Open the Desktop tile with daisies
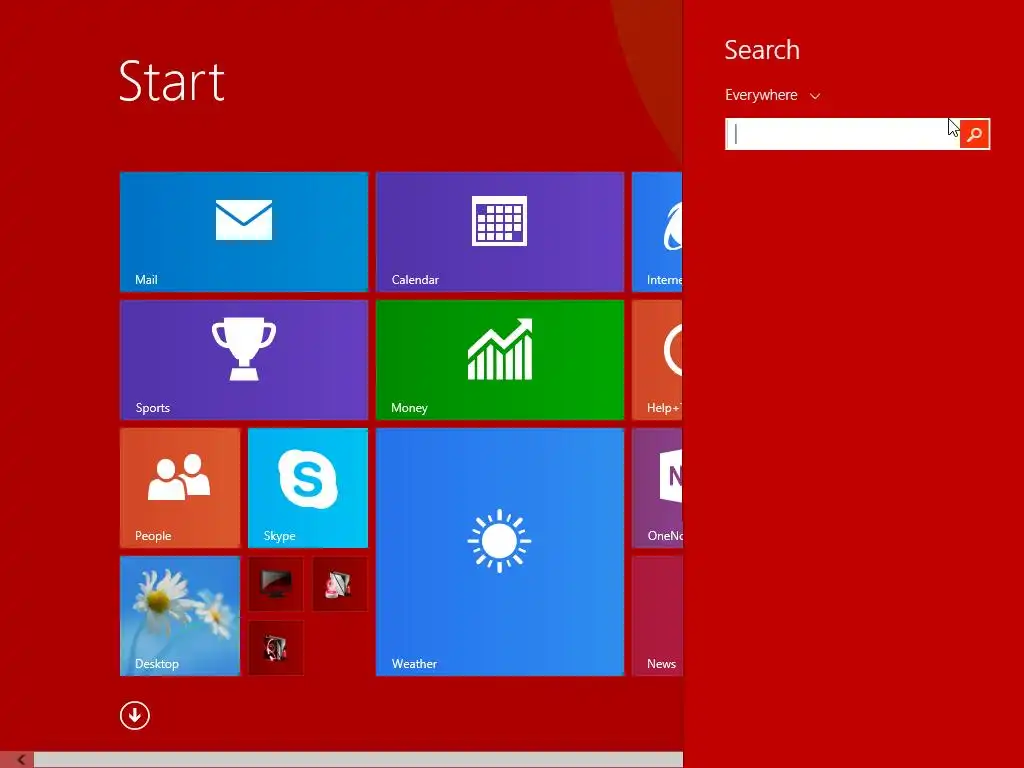 pyautogui.click(x=180, y=615)
